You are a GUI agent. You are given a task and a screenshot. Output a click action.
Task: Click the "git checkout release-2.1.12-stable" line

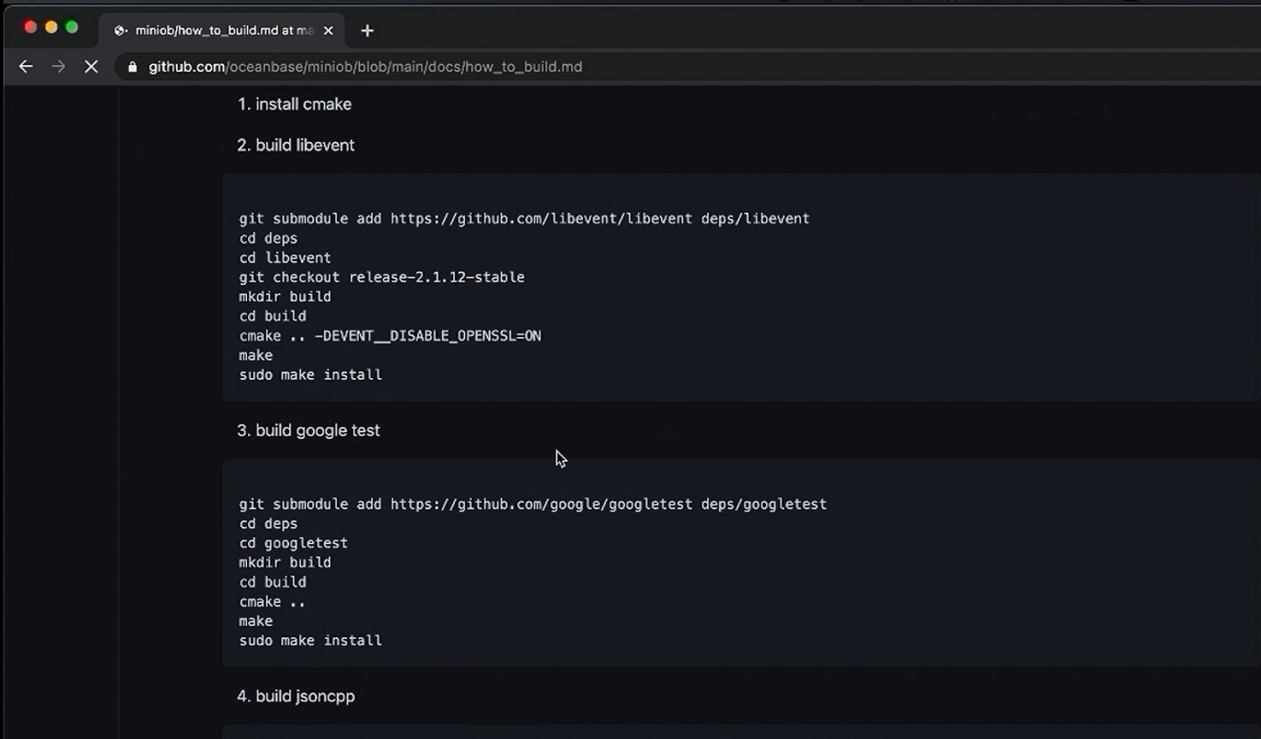[381, 277]
